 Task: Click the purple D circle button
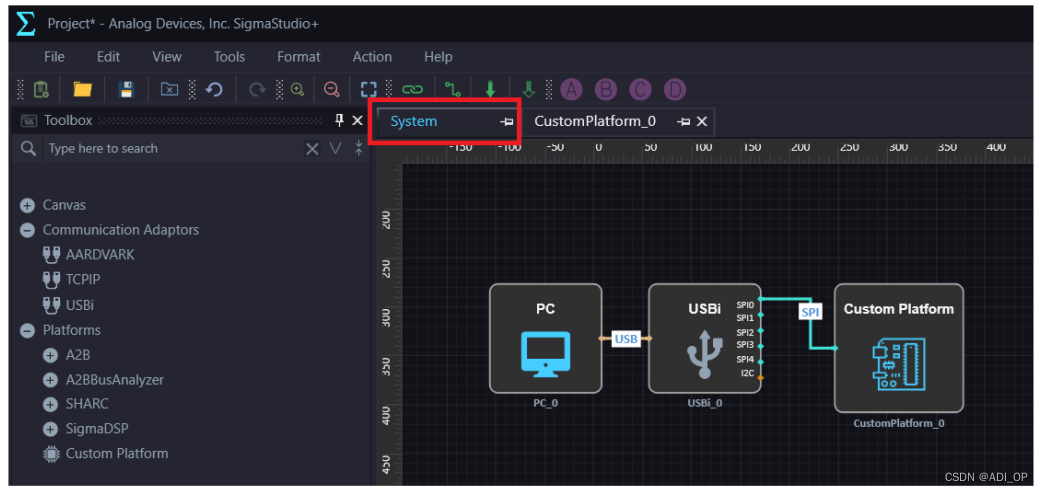click(x=674, y=89)
